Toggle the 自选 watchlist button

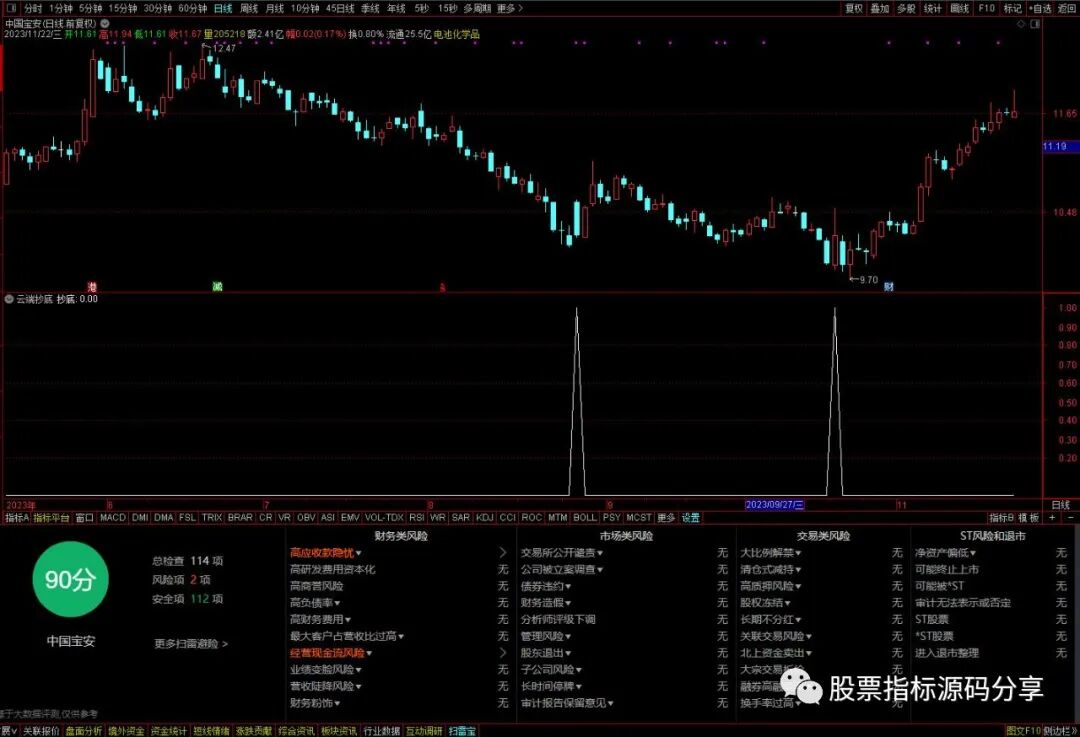click(1040, 8)
